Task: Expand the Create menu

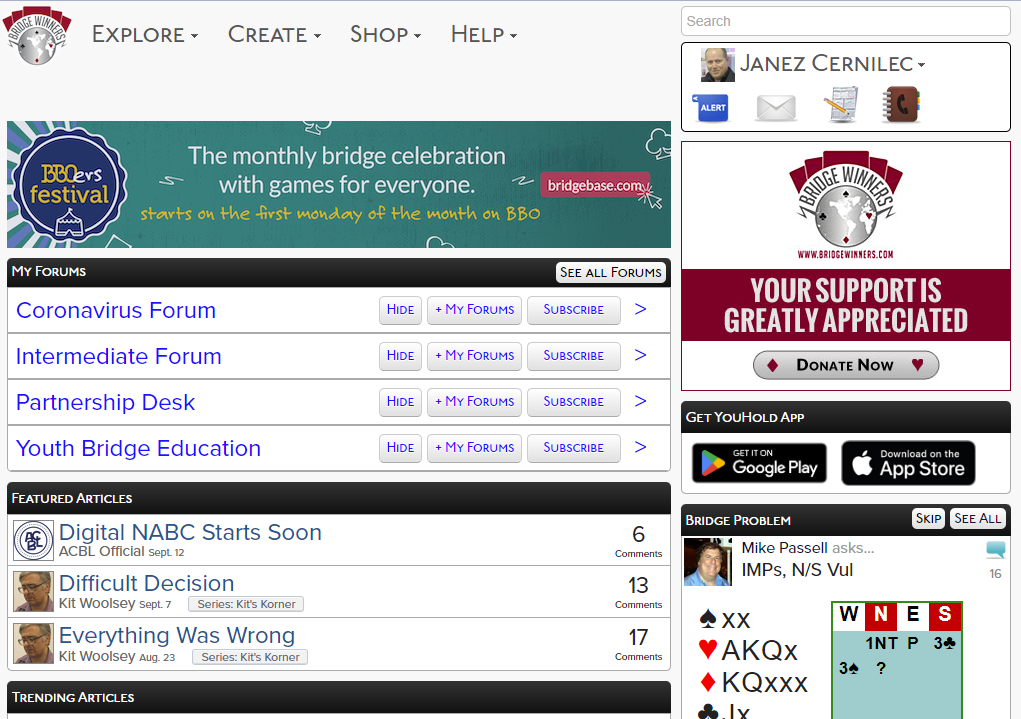Action: click(x=274, y=35)
